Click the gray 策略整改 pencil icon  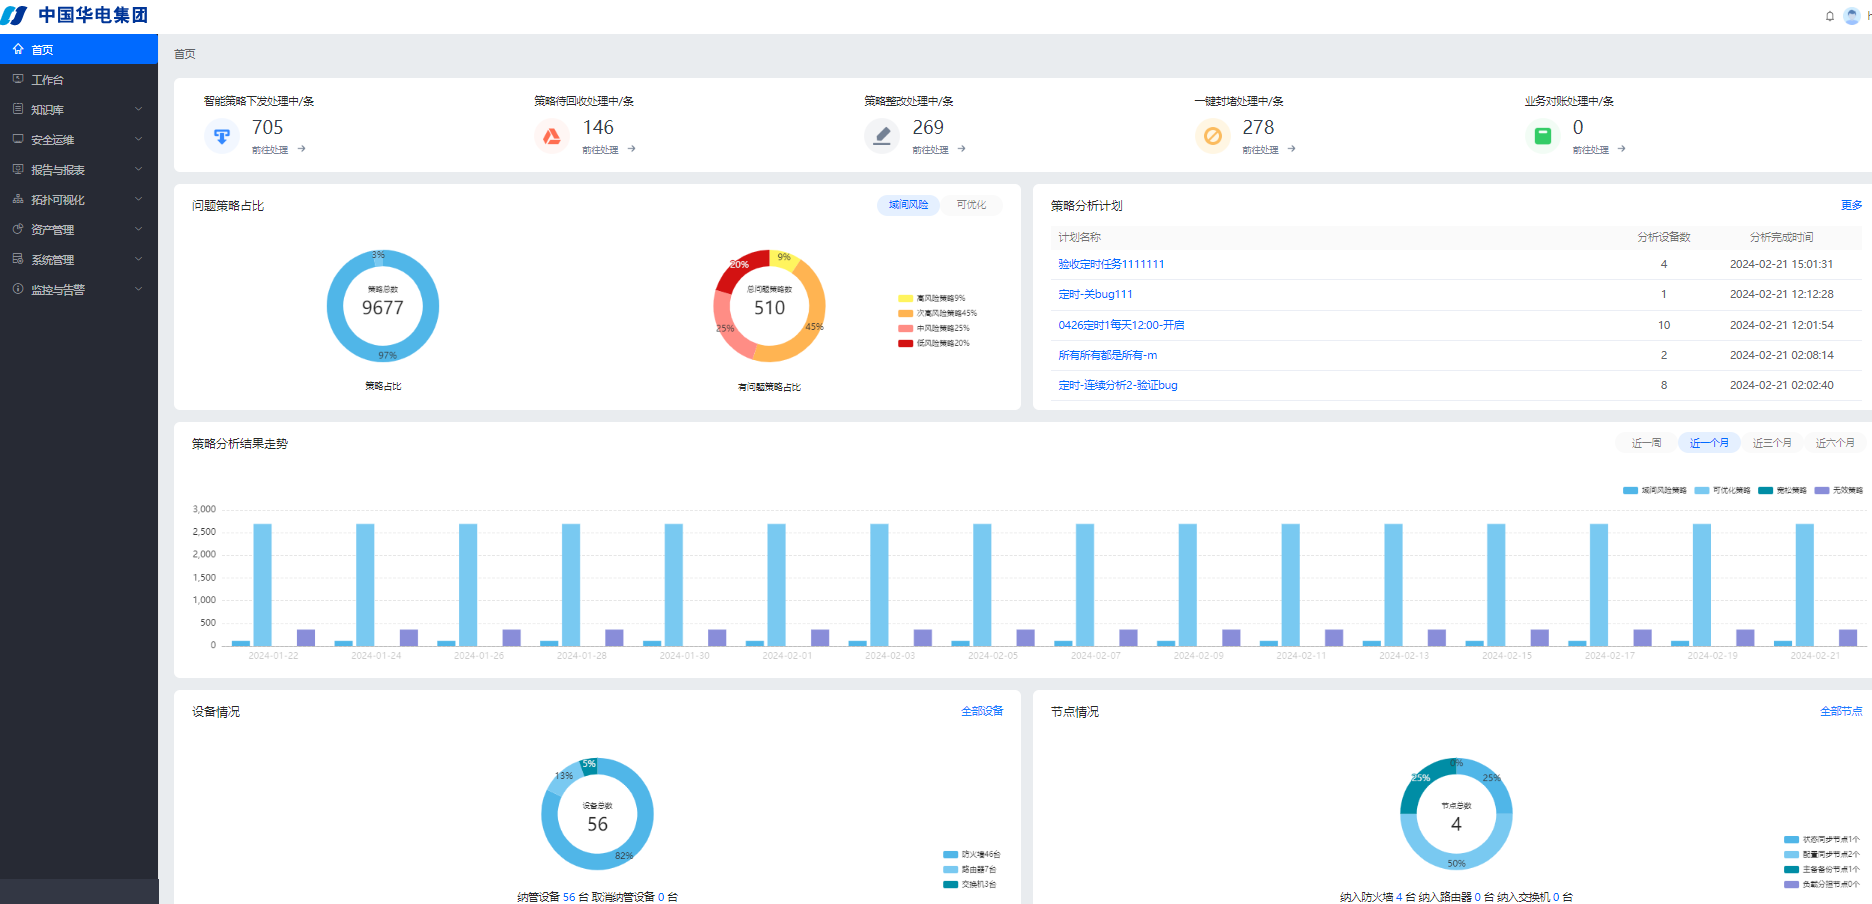[x=882, y=135]
